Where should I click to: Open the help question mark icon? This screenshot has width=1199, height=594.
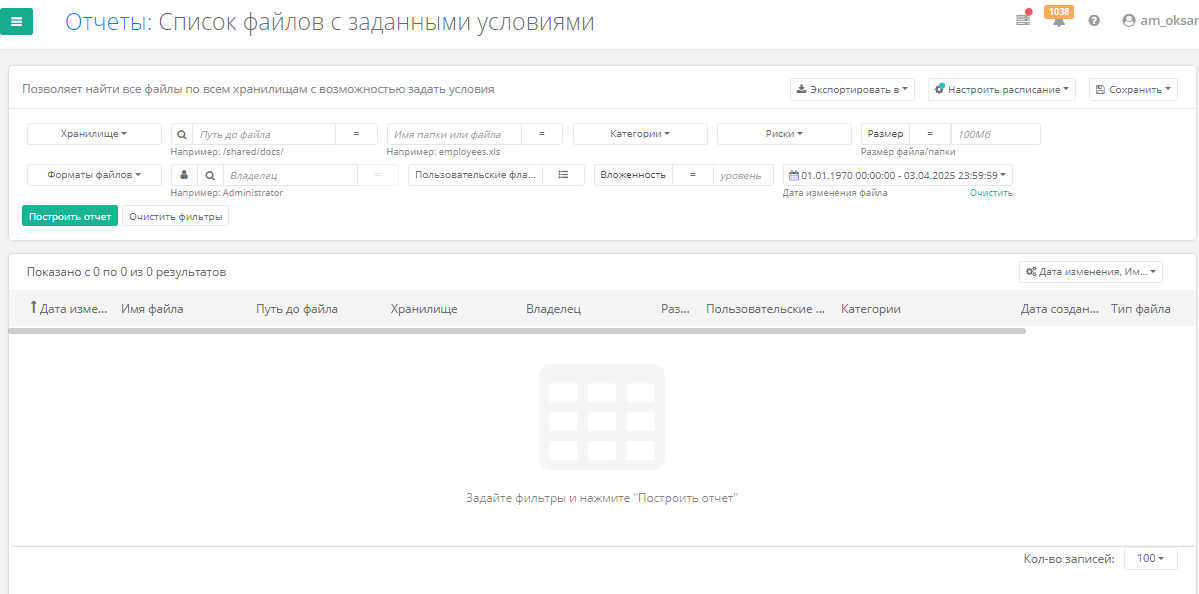[1094, 21]
